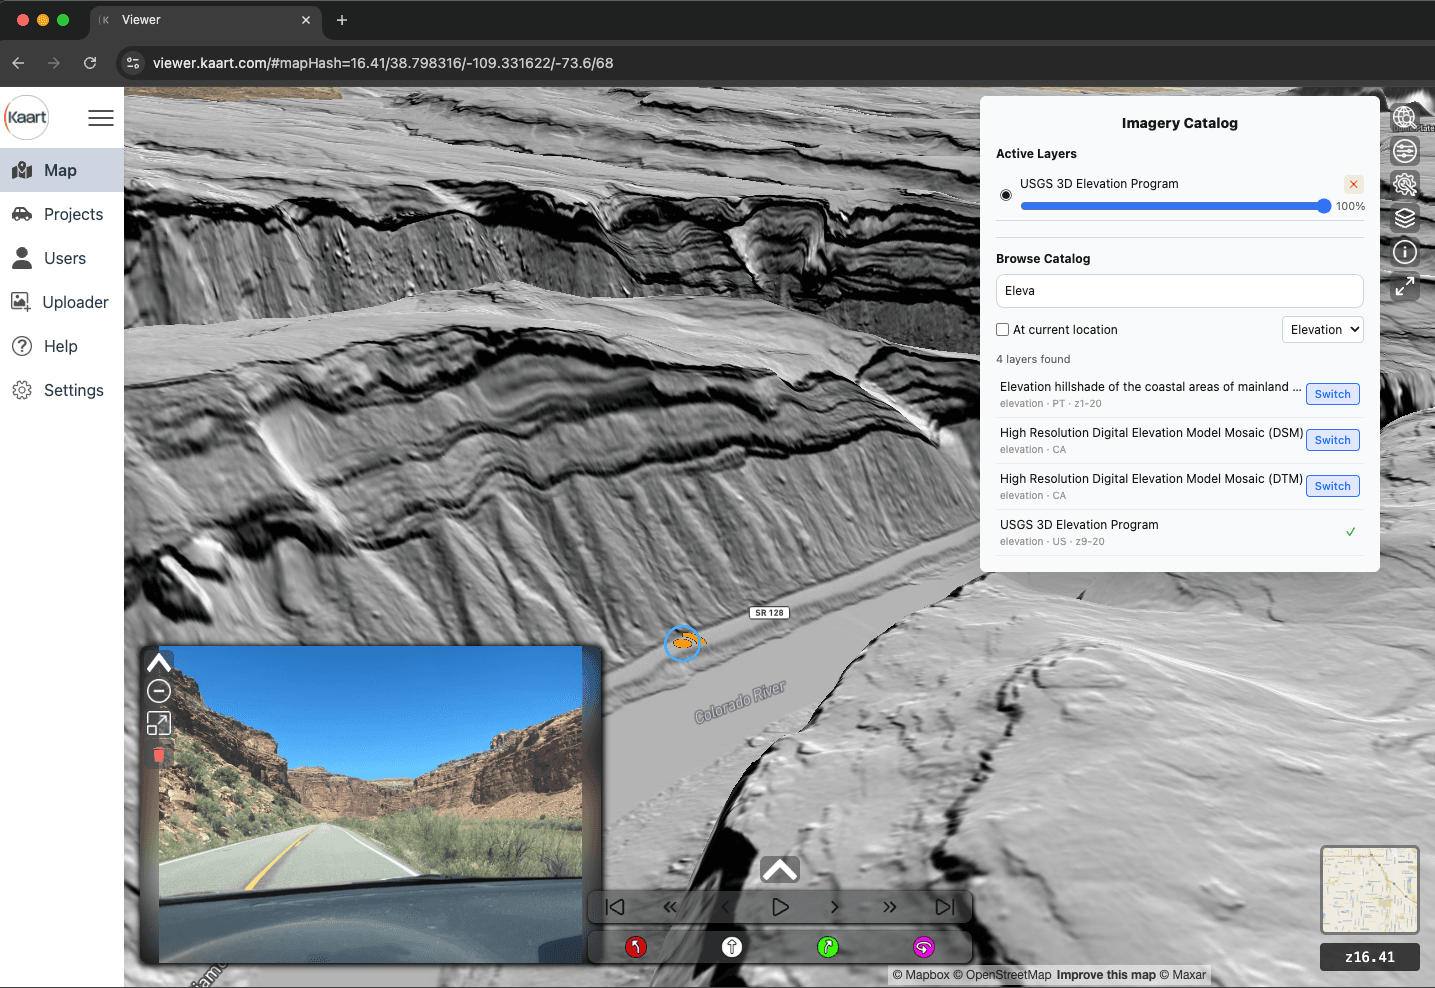Delete the street photo with the trash icon
Viewport: 1435px width, 988px height.
[158, 755]
